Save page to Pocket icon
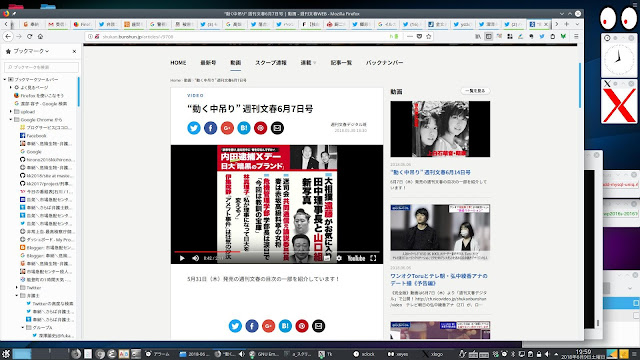The image size is (640, 360). click(x=419, y=36)
